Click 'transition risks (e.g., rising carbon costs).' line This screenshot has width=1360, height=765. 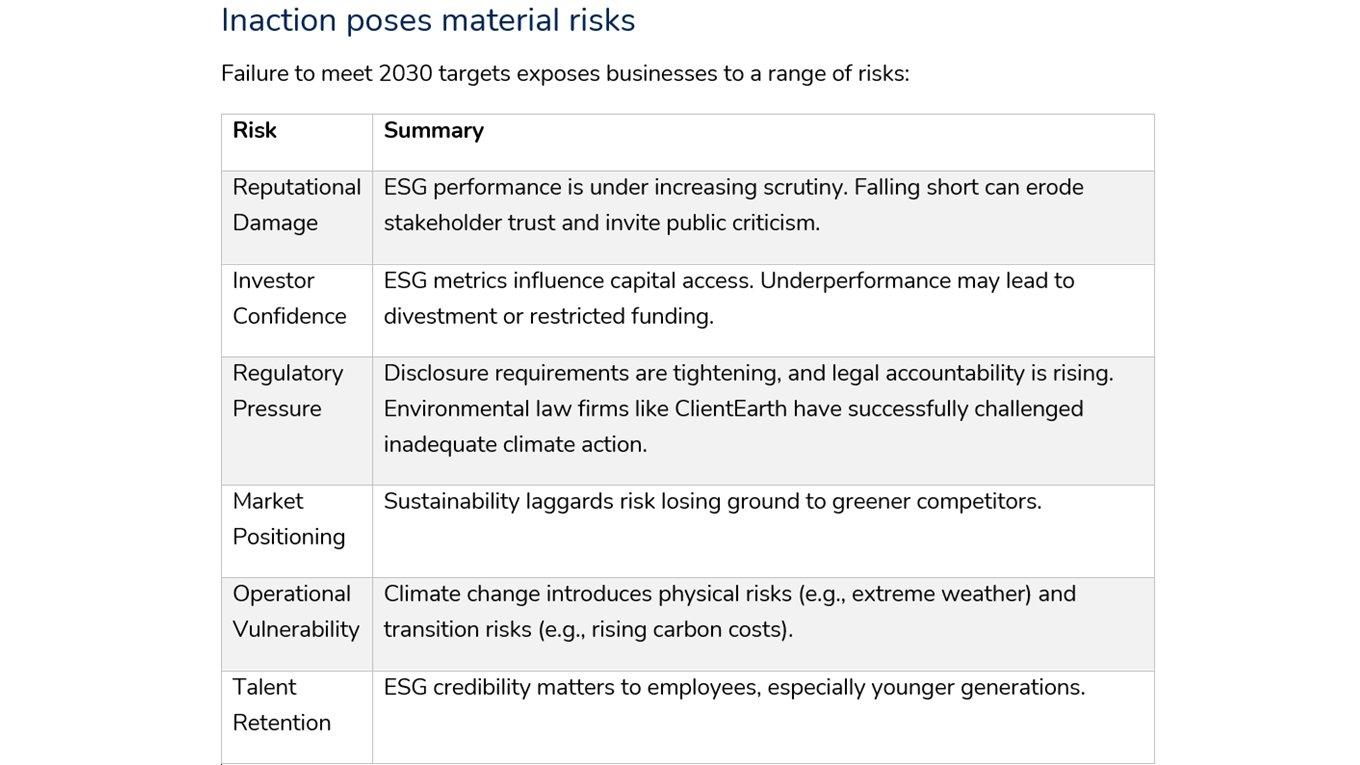coord(588,630)
